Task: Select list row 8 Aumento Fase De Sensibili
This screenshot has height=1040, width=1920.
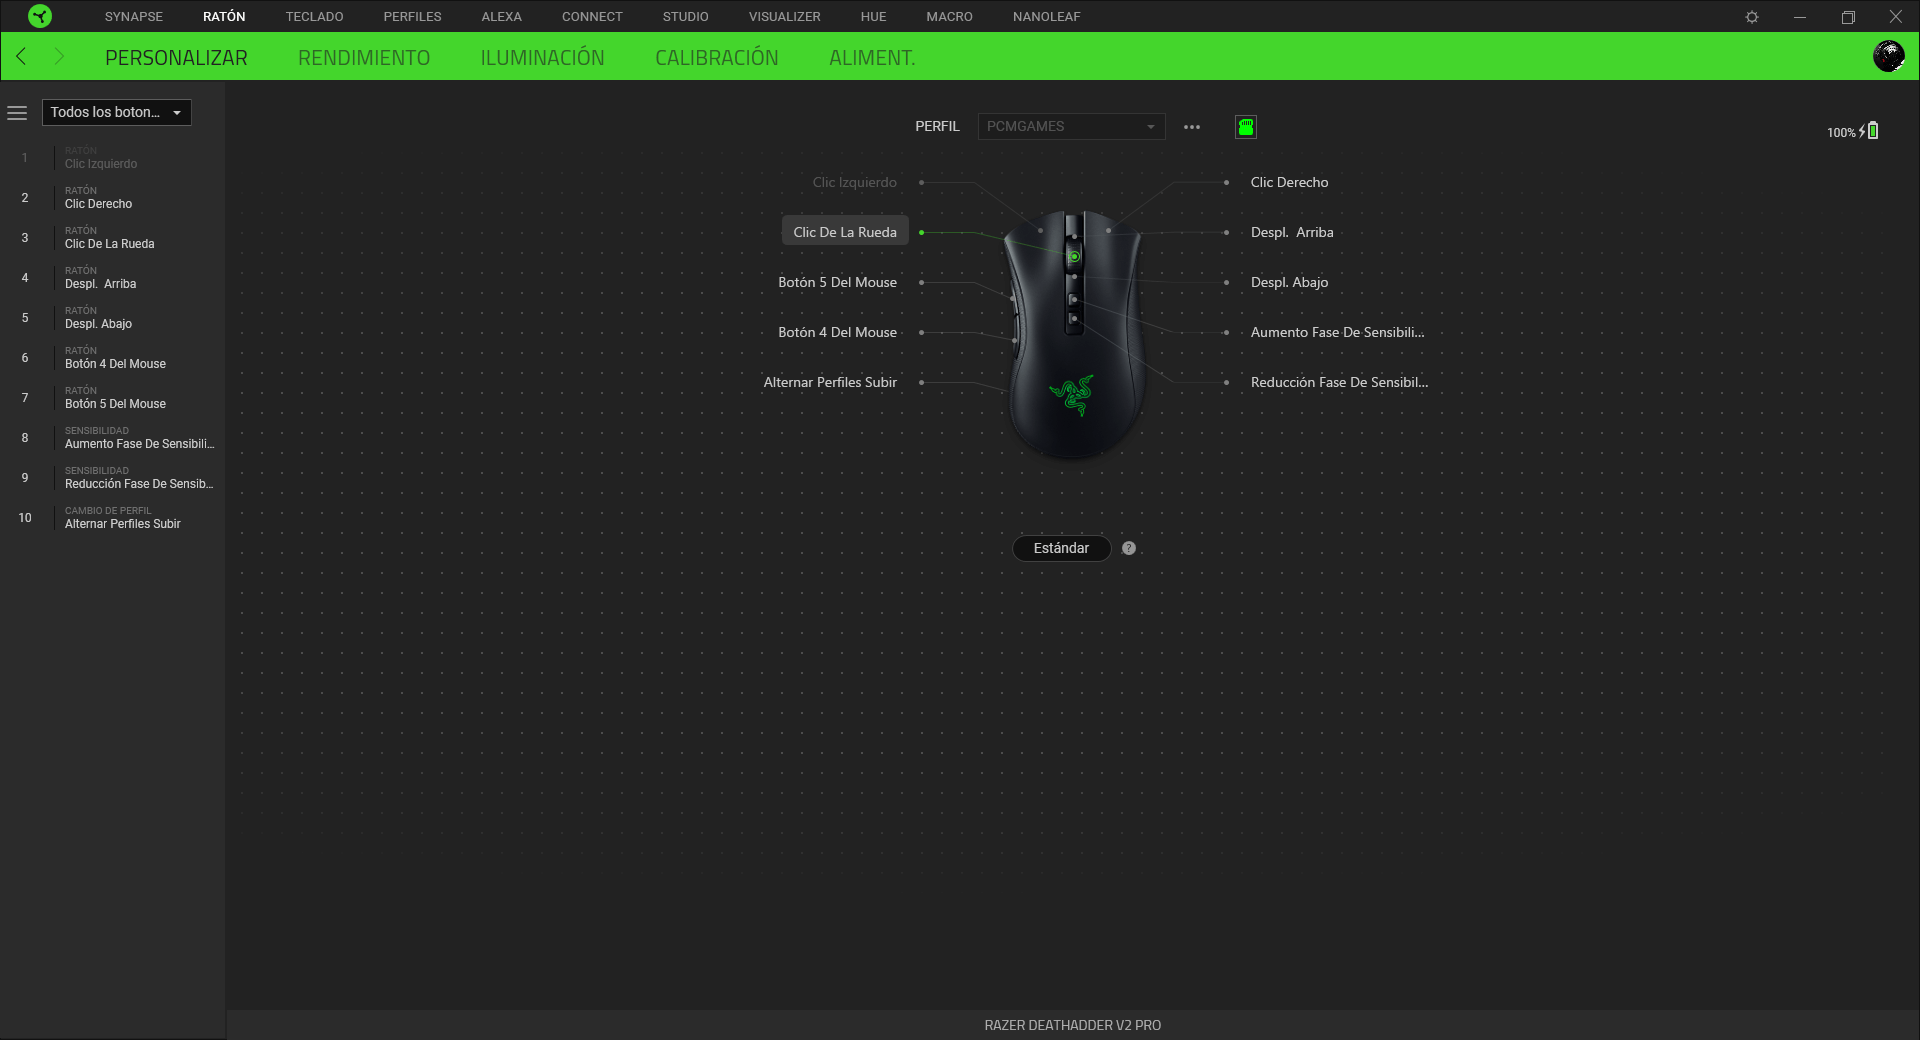Action: pos(112,438)
